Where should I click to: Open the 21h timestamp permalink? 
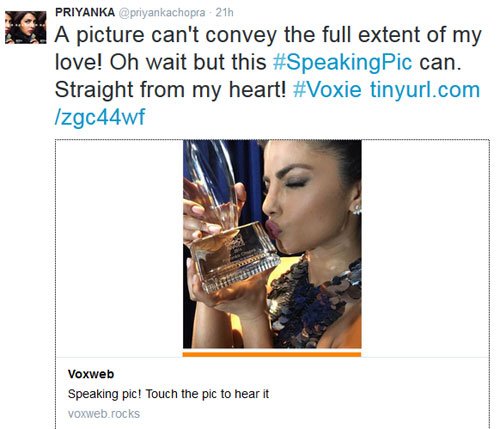tap(224, 13)
